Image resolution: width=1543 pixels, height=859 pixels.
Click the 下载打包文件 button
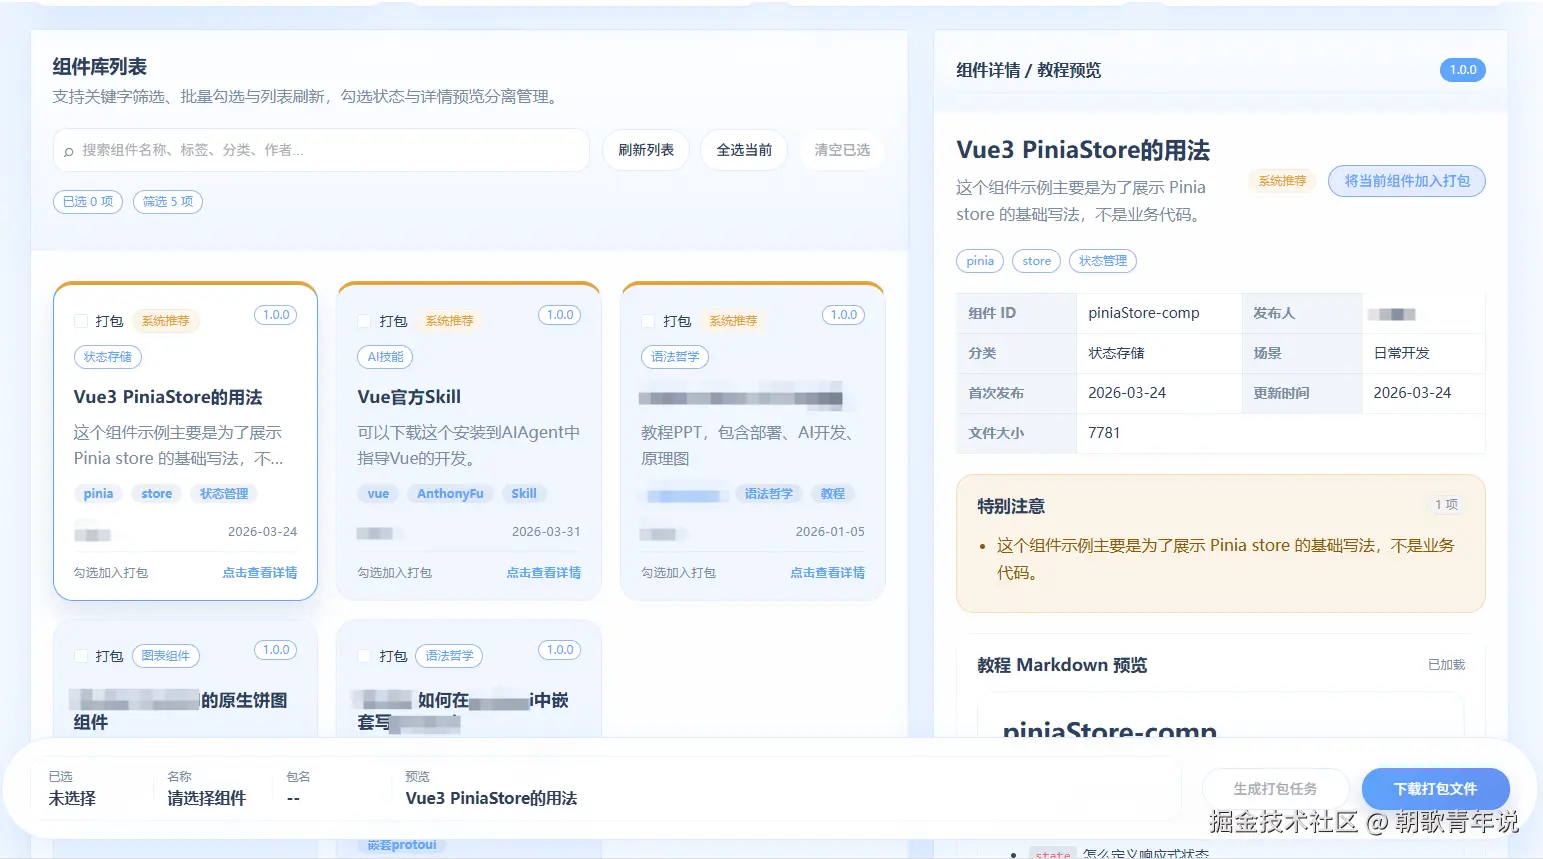pos(1435,789)
